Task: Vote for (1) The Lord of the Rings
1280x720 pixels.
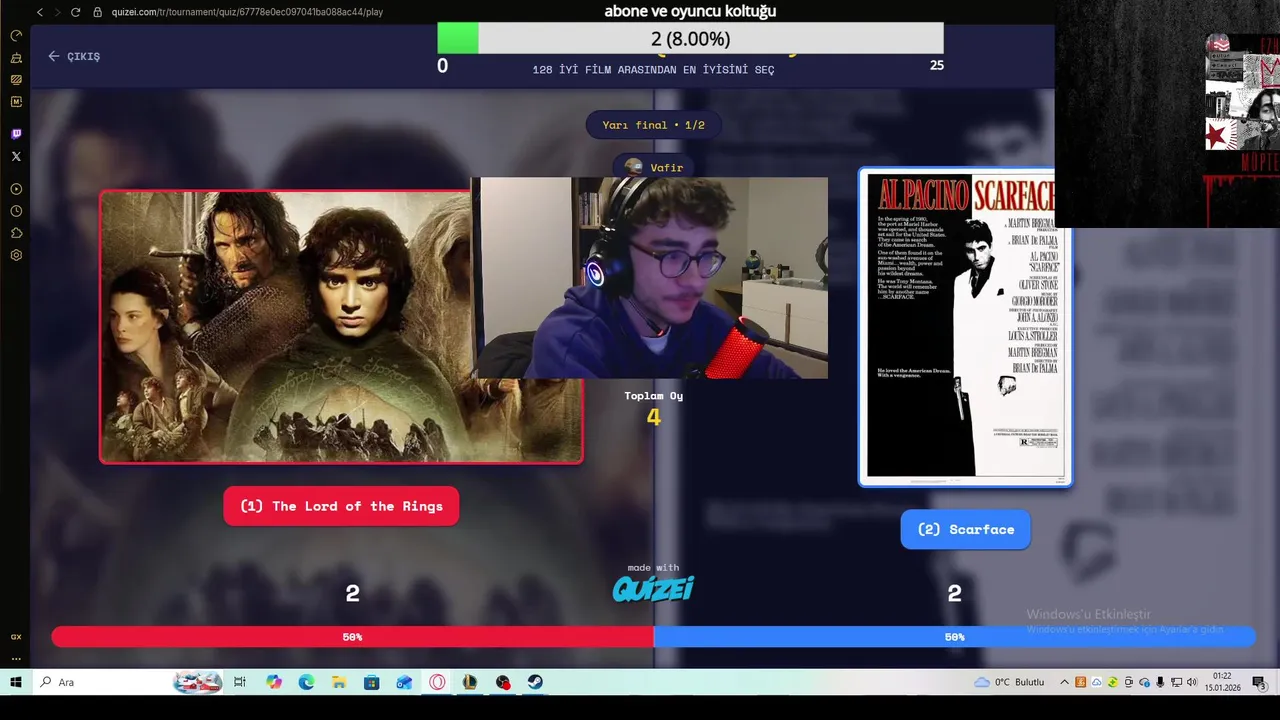Action: (x=341, y=506)
